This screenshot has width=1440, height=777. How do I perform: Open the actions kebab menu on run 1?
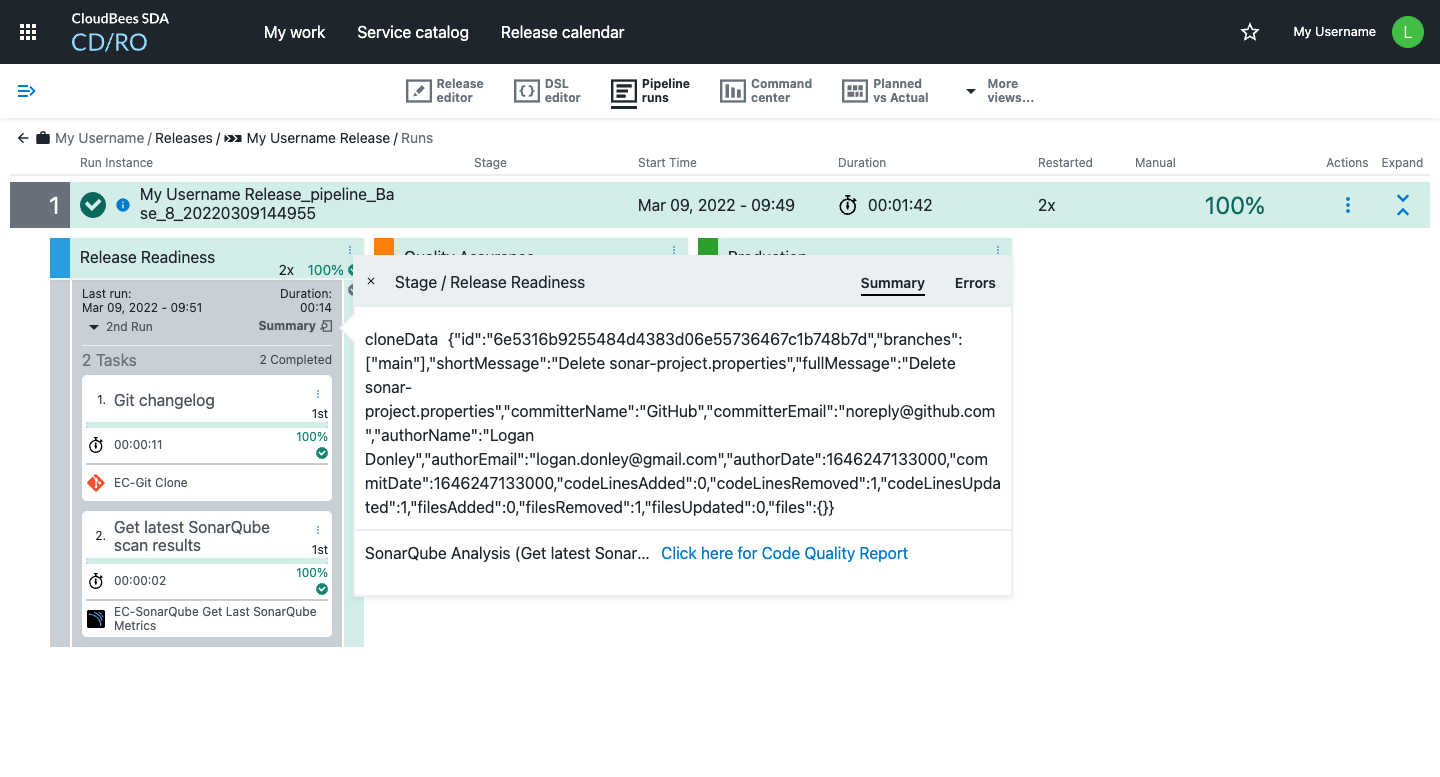[1347, 204]
